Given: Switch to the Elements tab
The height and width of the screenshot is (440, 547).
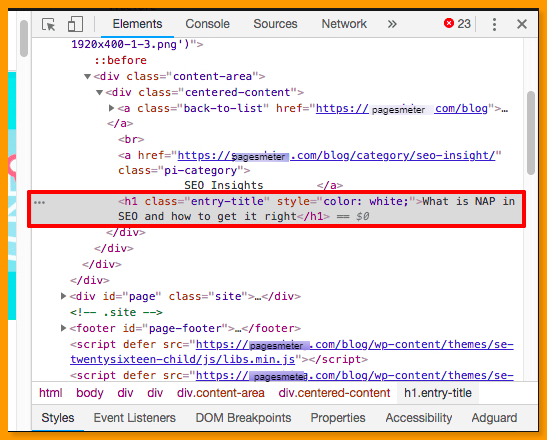Looking at the screenshot, I should pyautogui.click(x=137, y=24).
